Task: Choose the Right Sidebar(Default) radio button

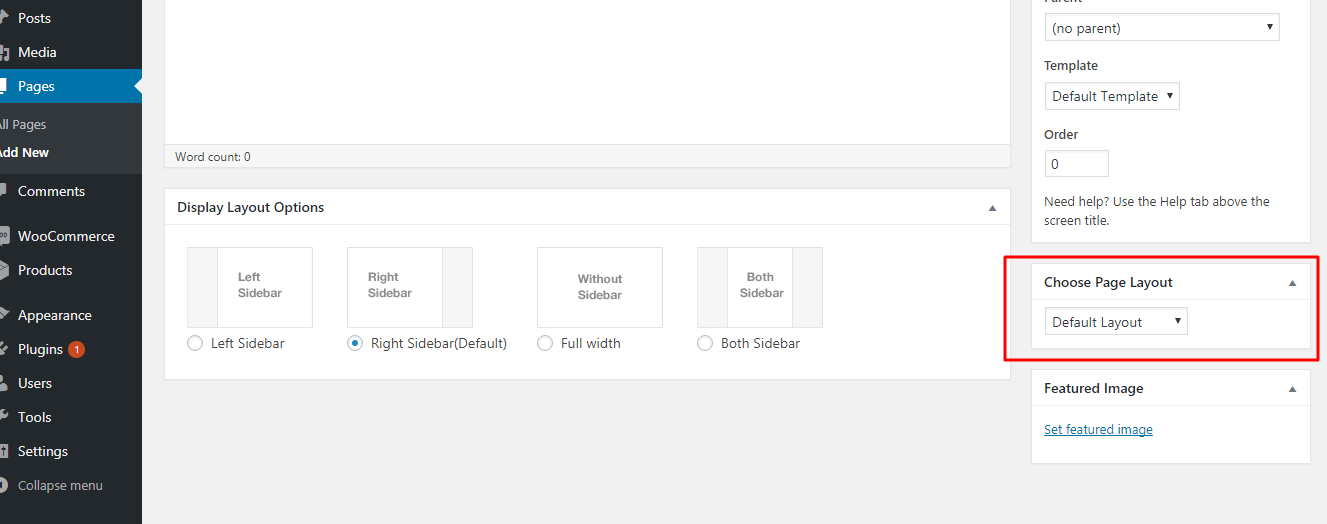Action: click(355, 343)
